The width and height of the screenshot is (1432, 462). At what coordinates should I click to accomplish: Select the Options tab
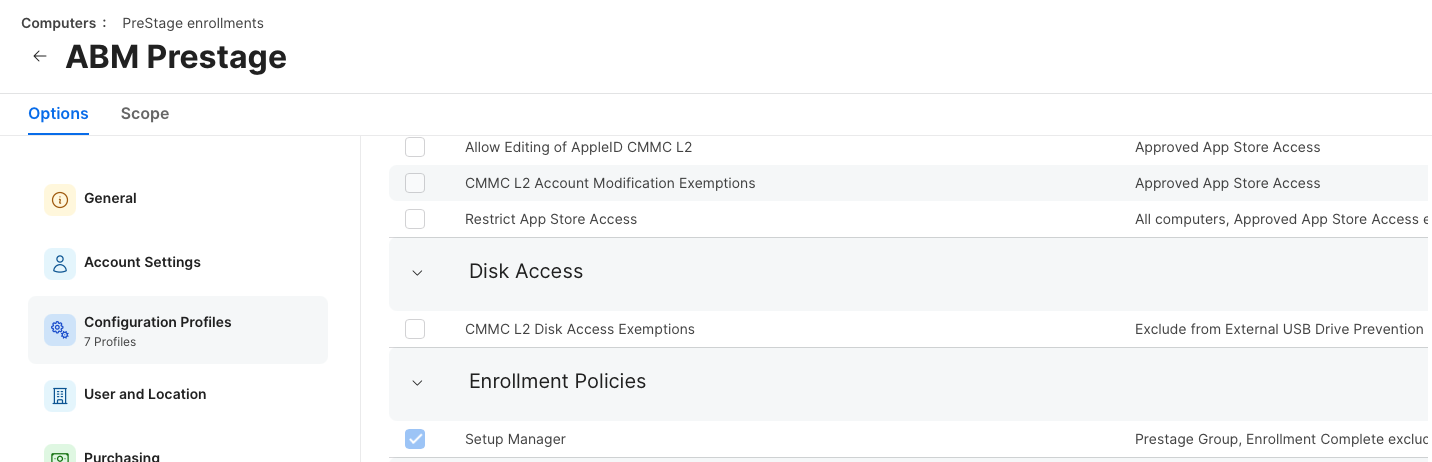click(x=58, y=113)
